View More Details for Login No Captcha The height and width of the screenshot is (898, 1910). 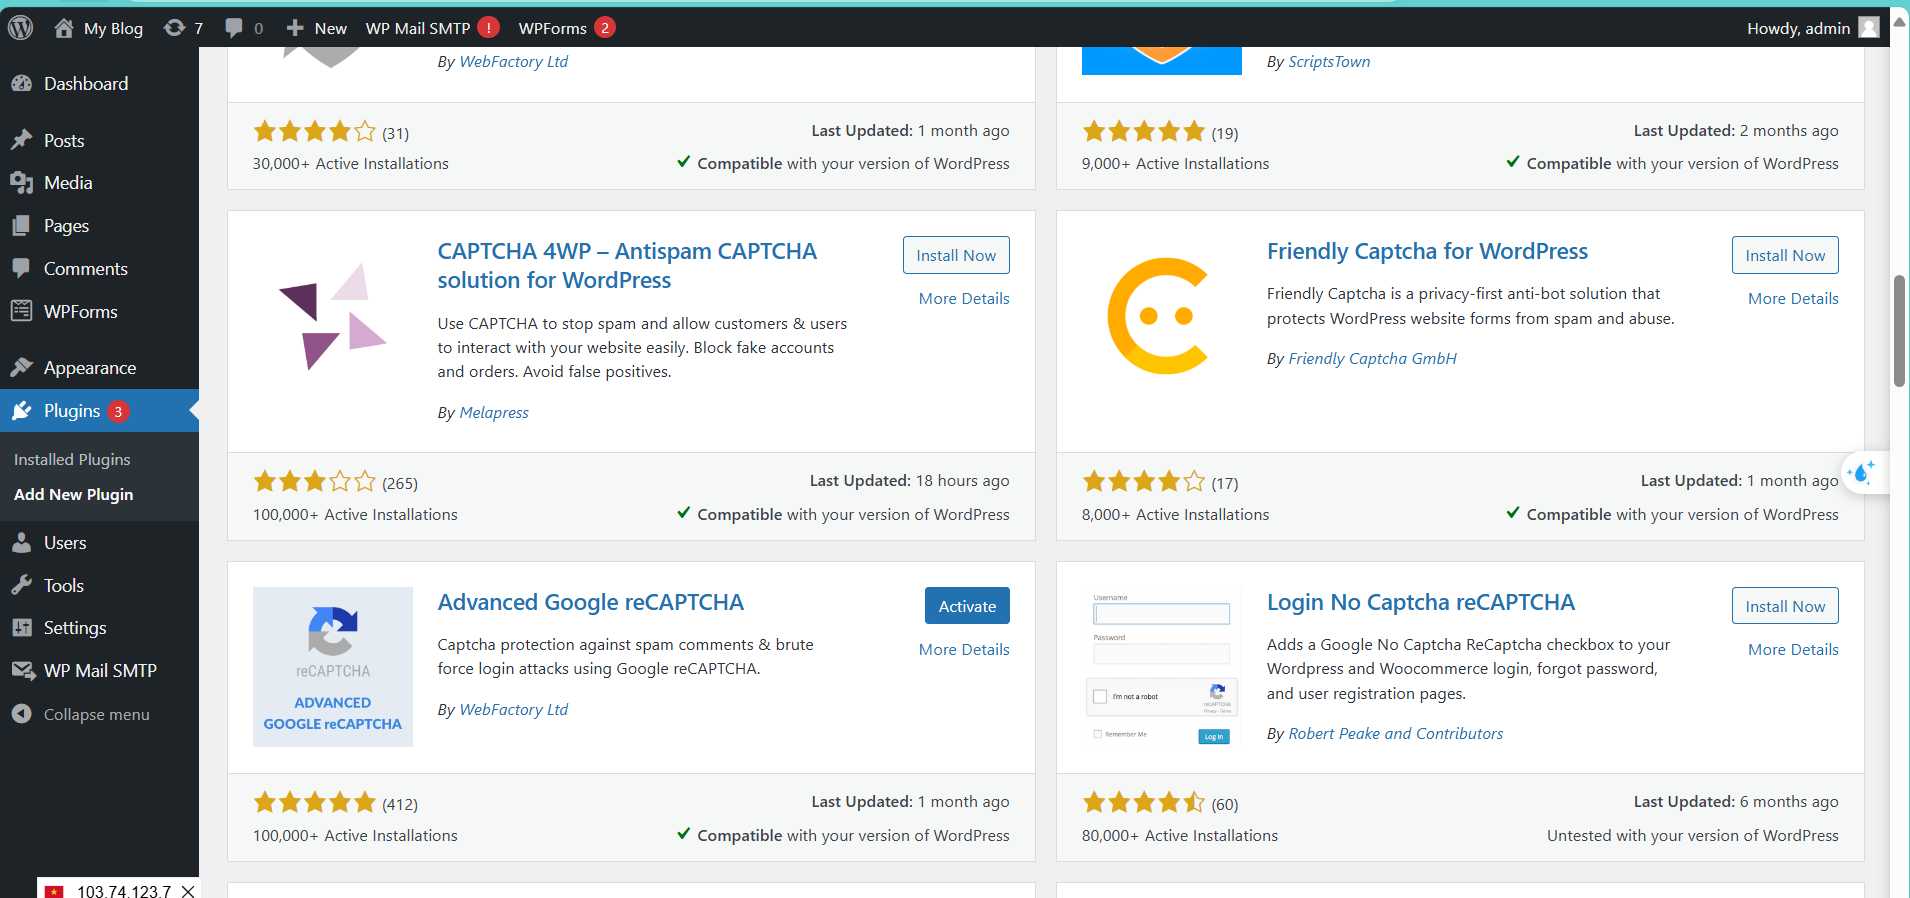pyautogui.click(x=1793, y=650)
